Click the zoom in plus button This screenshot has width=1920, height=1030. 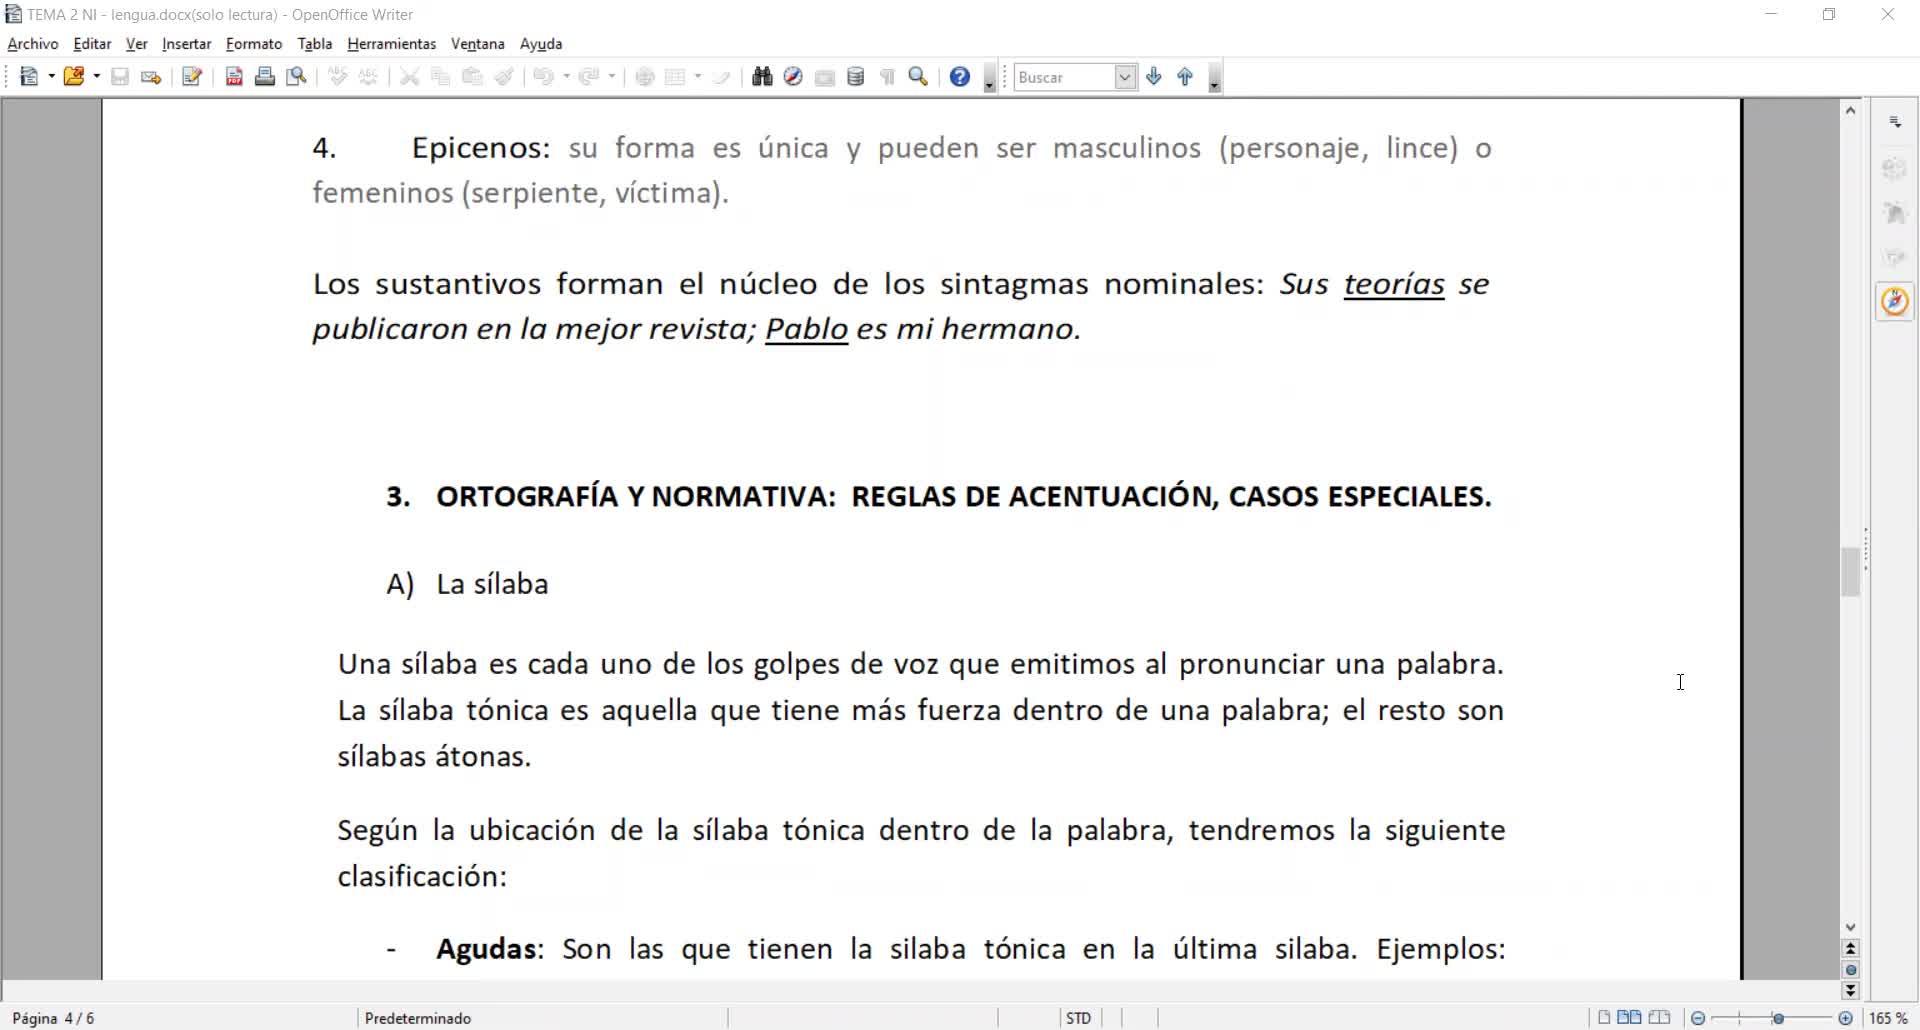[x=1846, y=1018]
